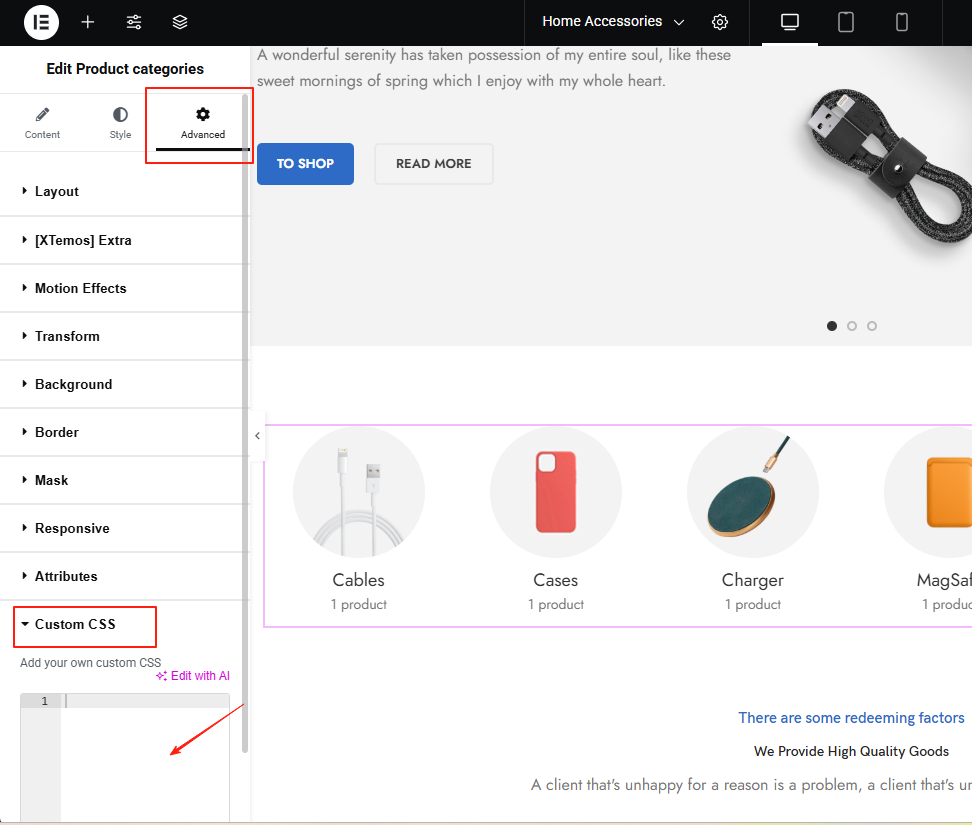Click the plus Add Element icon
This screenshot has height=825, width=972.
point(88,22)
